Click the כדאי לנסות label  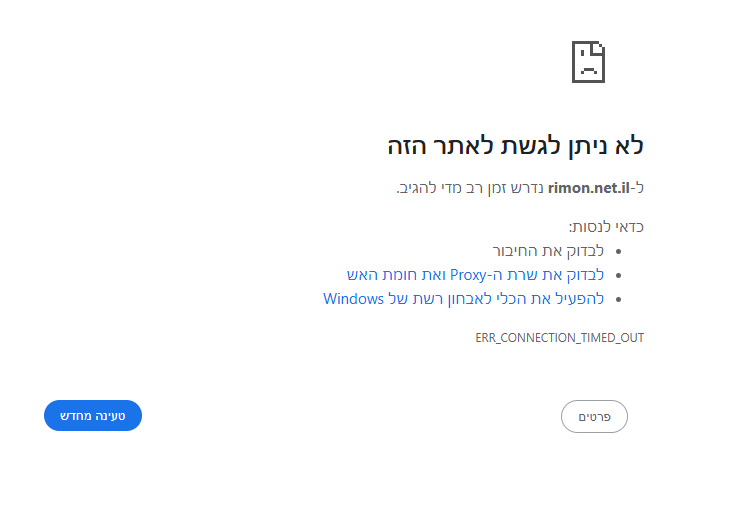coord(606,227)
